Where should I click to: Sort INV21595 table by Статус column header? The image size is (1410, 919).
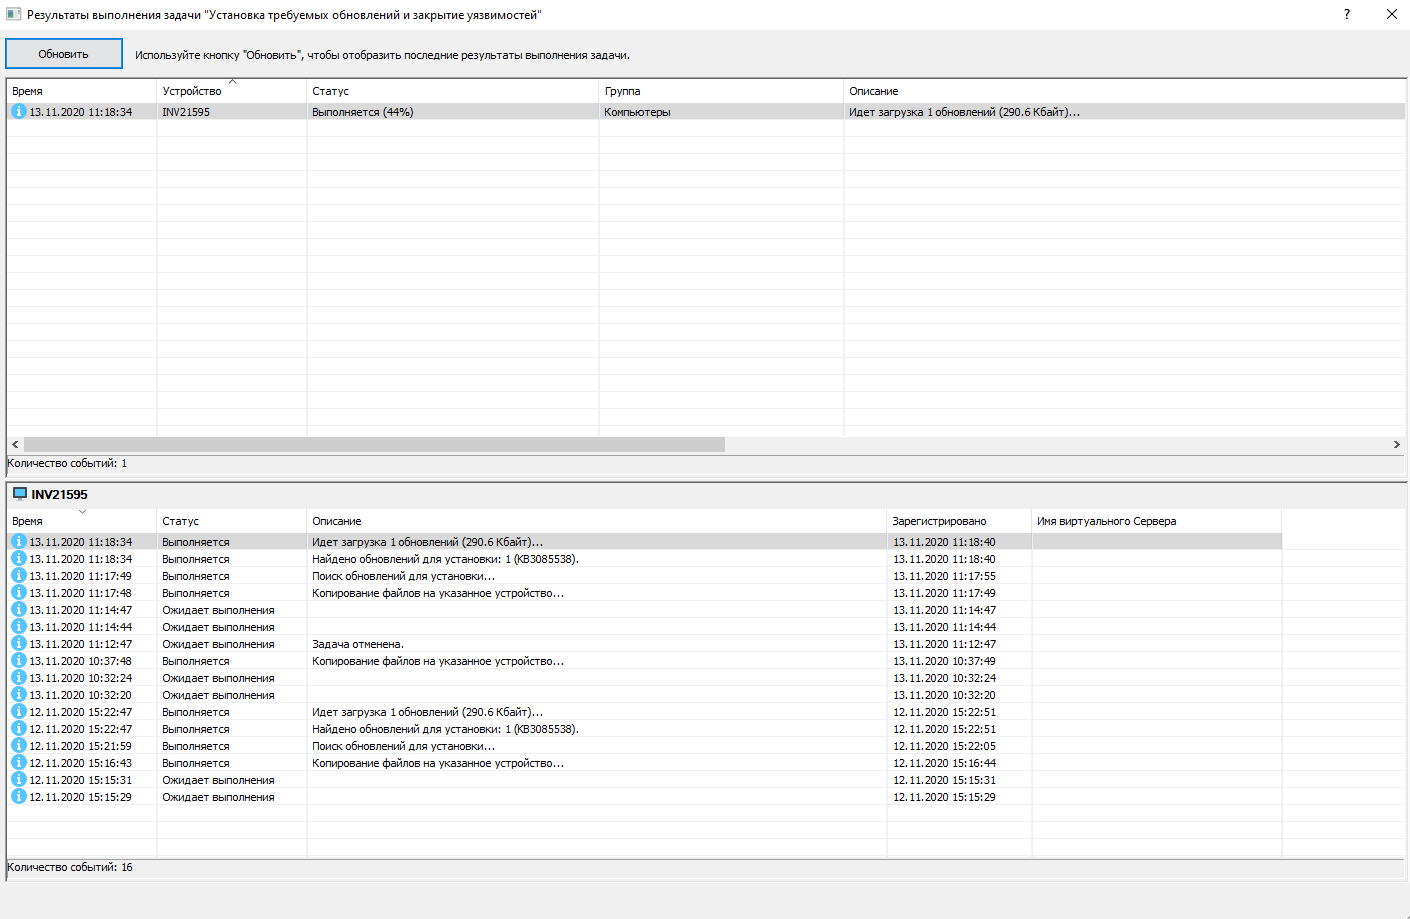[231, 521]
